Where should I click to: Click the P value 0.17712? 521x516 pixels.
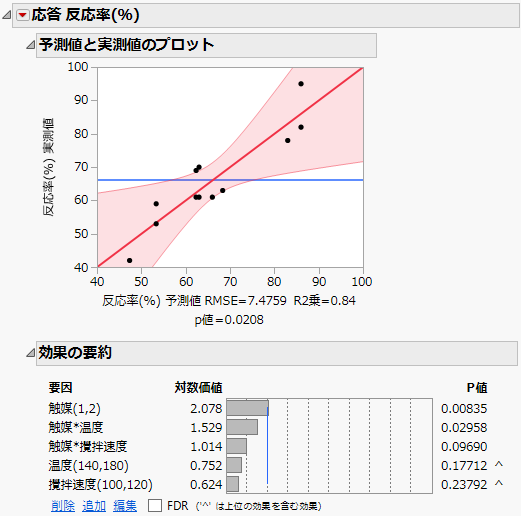point(464,465)
